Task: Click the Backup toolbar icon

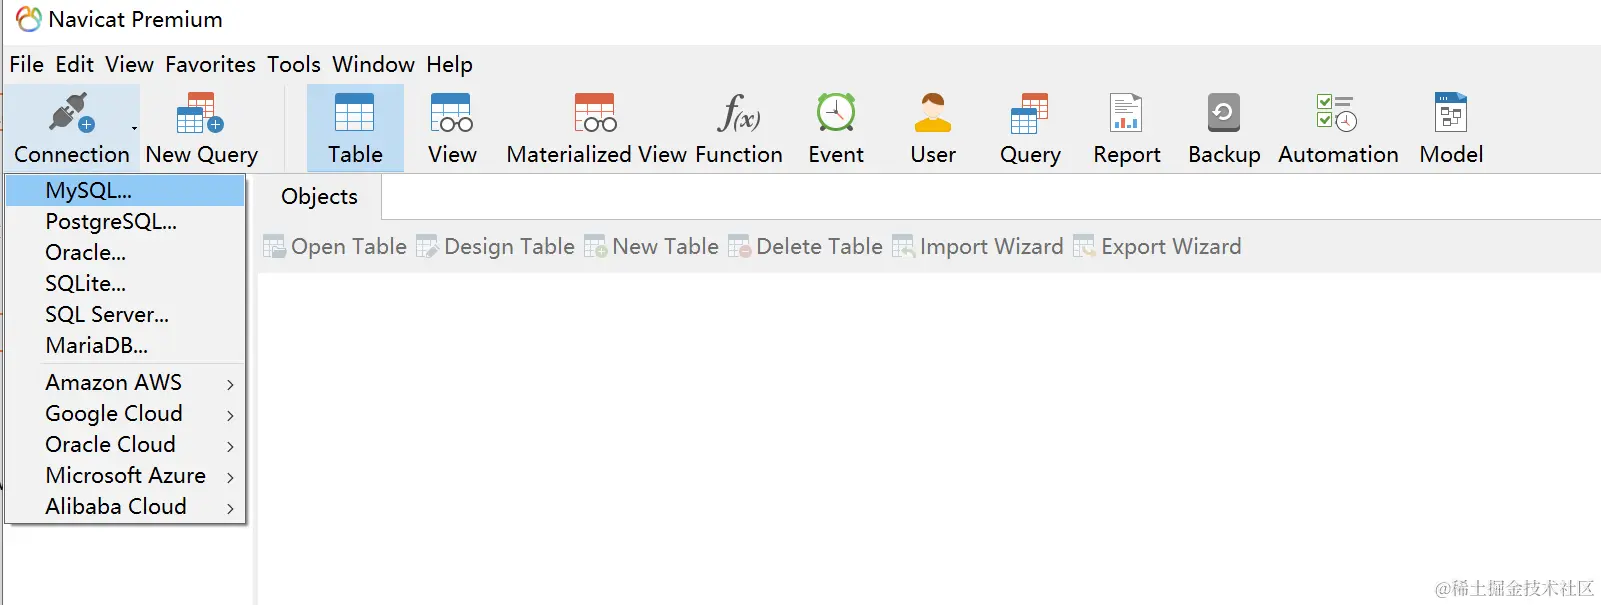Action: coord(1223,114)
